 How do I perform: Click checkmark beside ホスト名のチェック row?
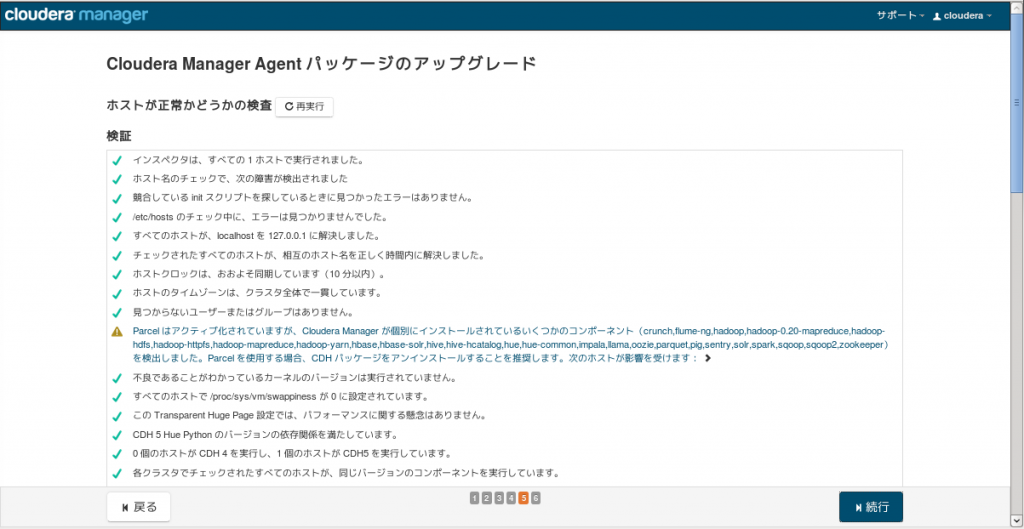tap(117, 179)
